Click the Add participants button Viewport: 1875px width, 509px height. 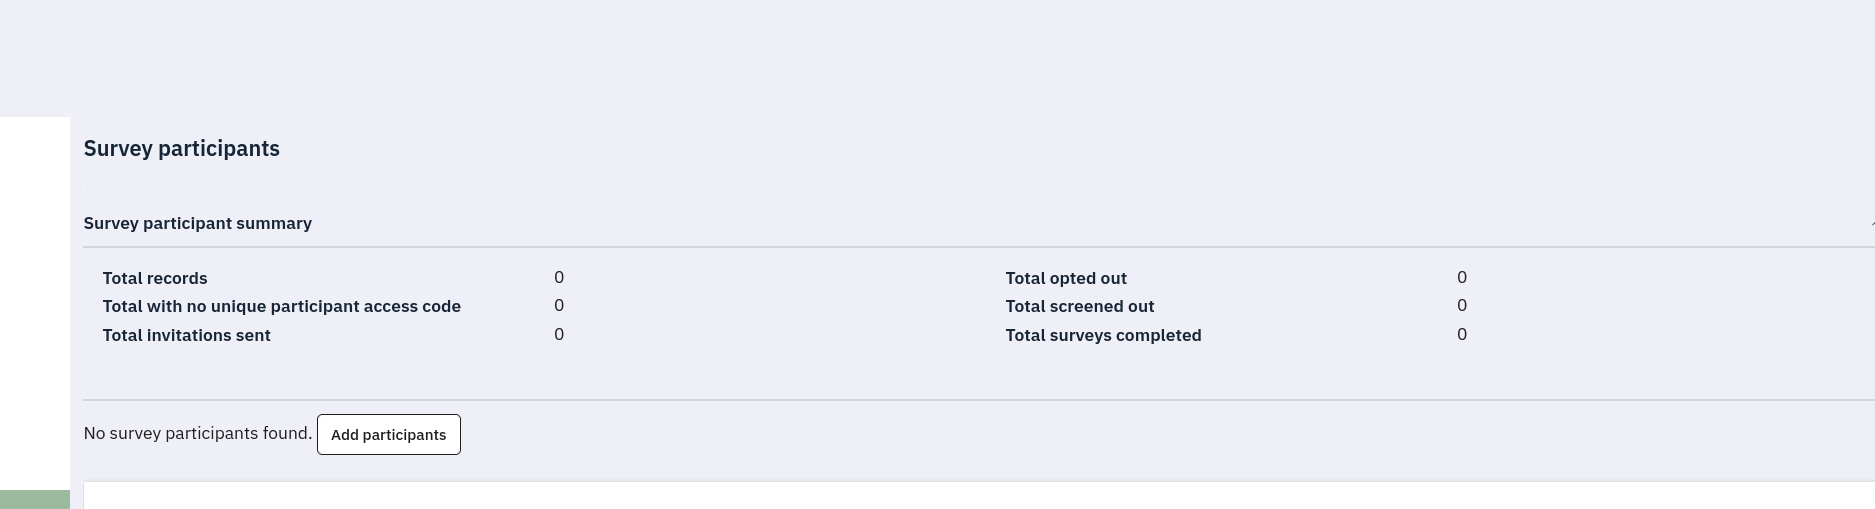[388, 435]
